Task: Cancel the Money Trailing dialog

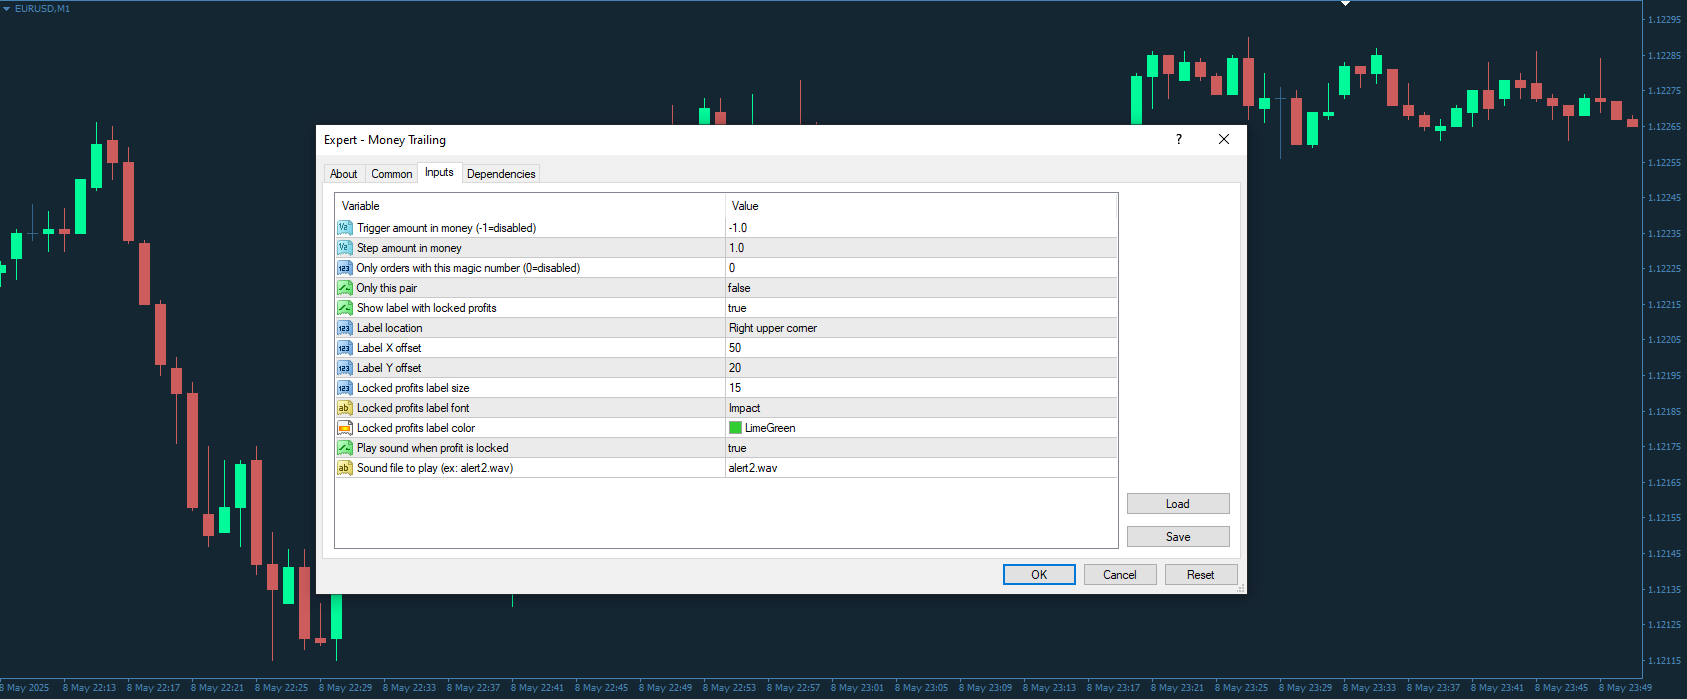Action: [1120, 575]
